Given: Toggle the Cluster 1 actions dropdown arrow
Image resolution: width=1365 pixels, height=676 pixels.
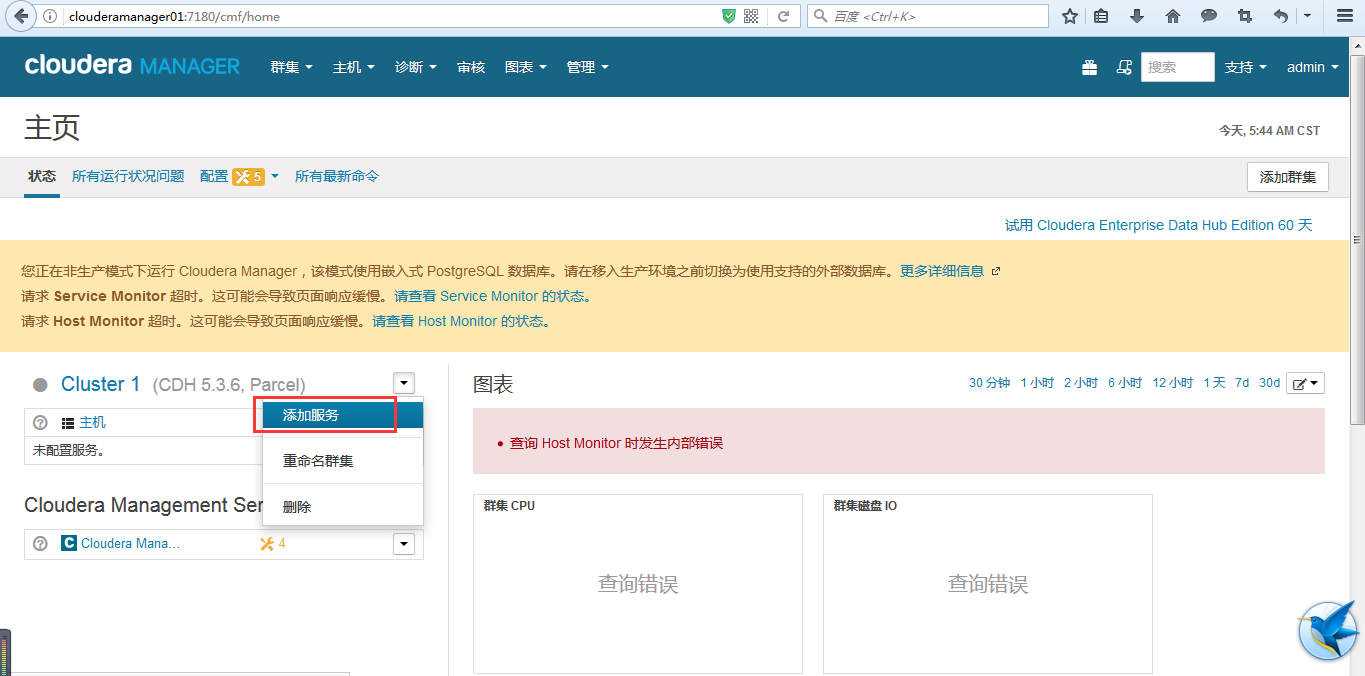Looking at the screenshot, I should tap(403, 383).
